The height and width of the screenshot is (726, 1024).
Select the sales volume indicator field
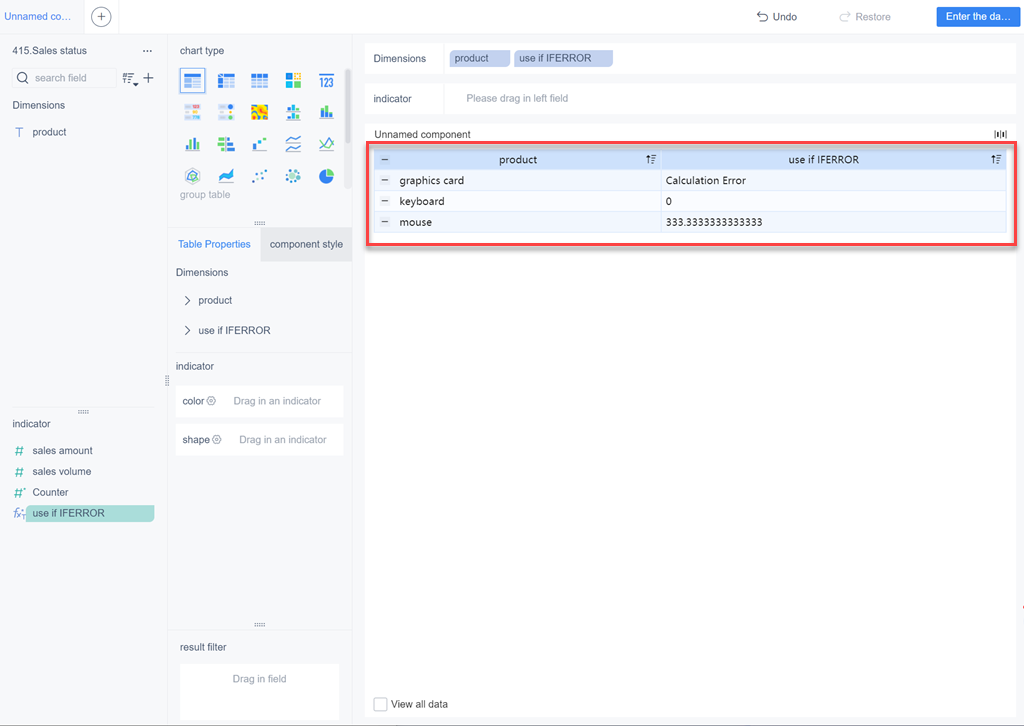62,471
